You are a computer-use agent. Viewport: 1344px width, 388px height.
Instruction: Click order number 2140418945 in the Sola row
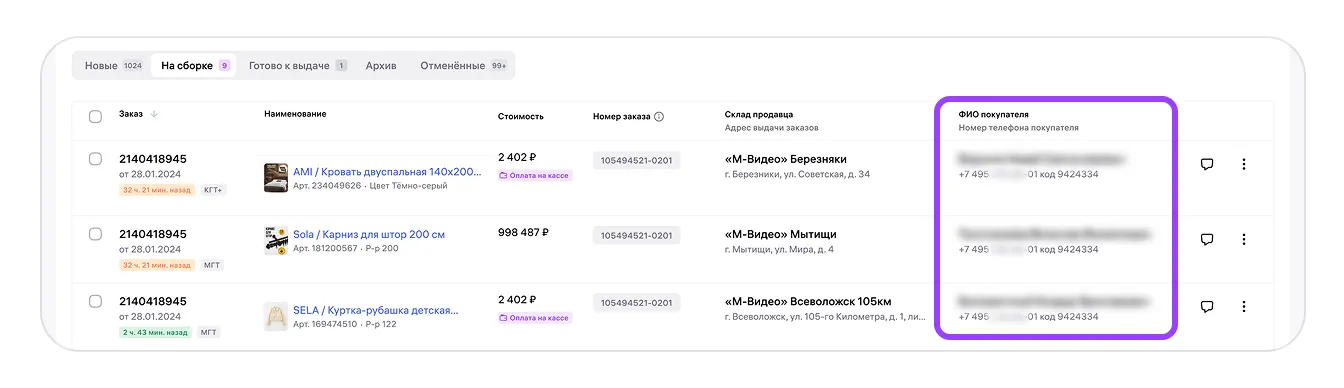tap(153, 234)
